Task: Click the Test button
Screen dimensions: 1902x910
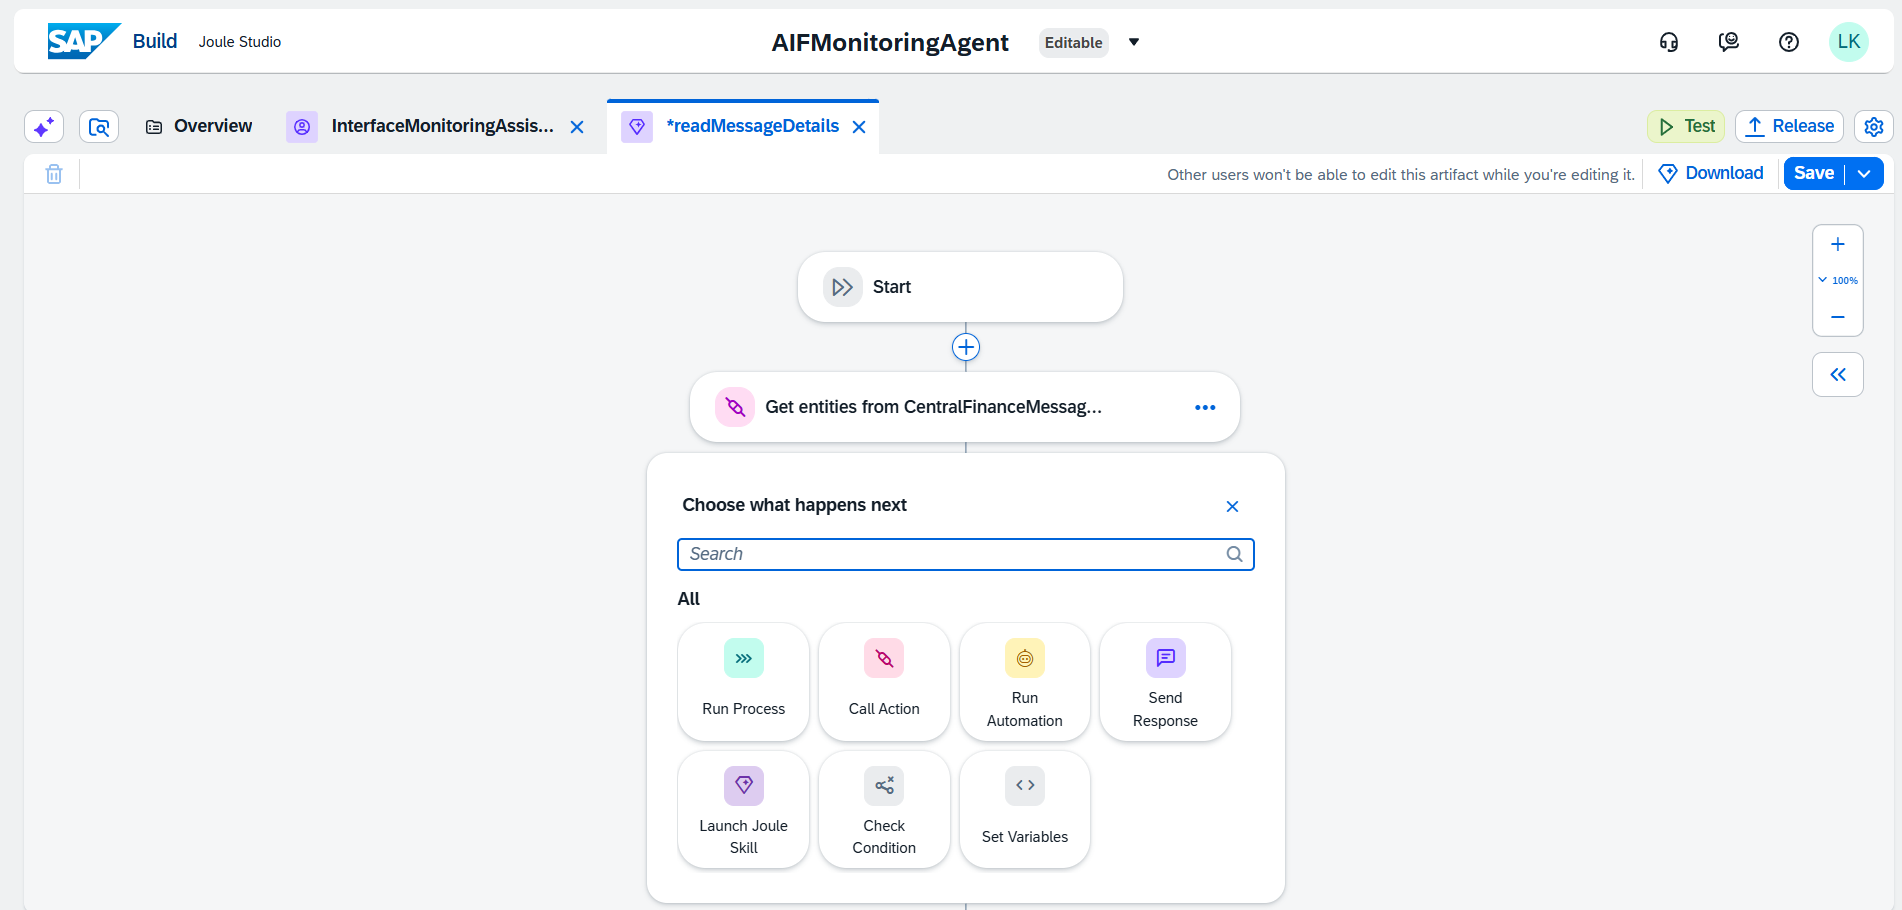Action: 1686,127
